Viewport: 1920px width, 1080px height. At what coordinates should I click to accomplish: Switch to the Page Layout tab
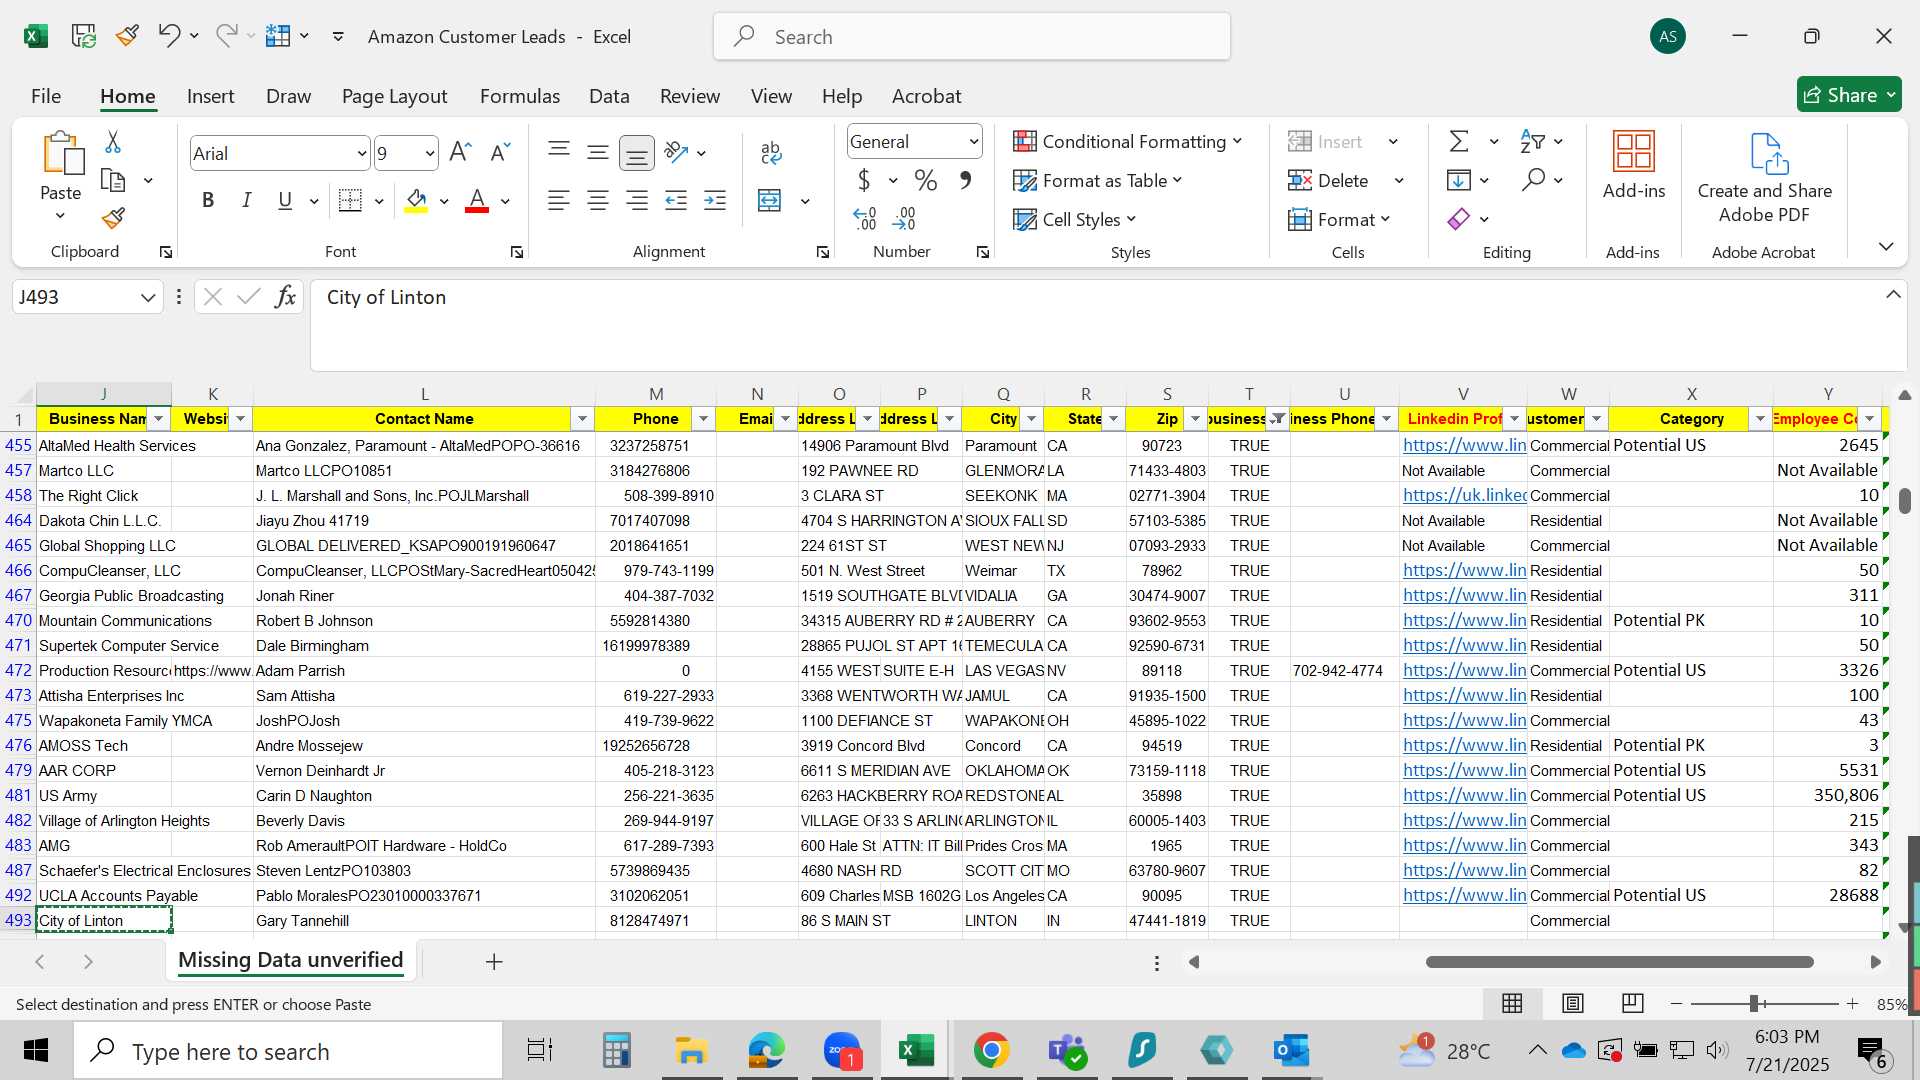tap(394, 96)
